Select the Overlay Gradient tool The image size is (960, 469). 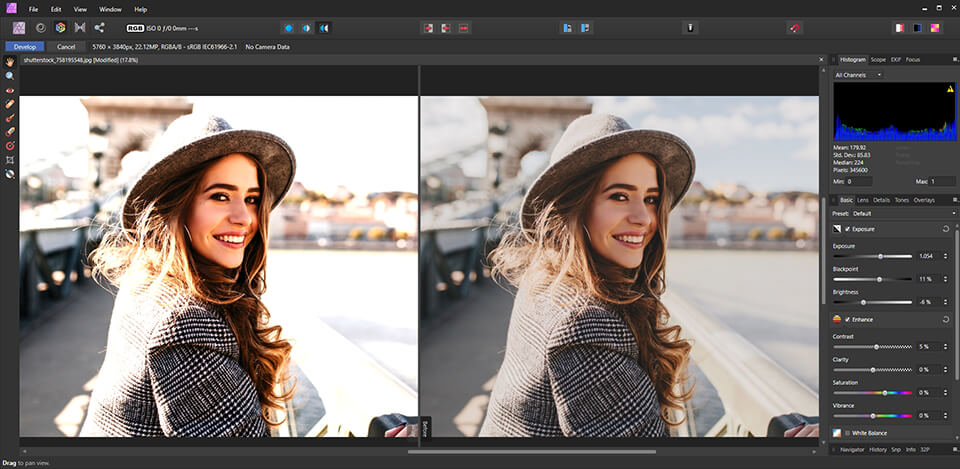(10, 146)
